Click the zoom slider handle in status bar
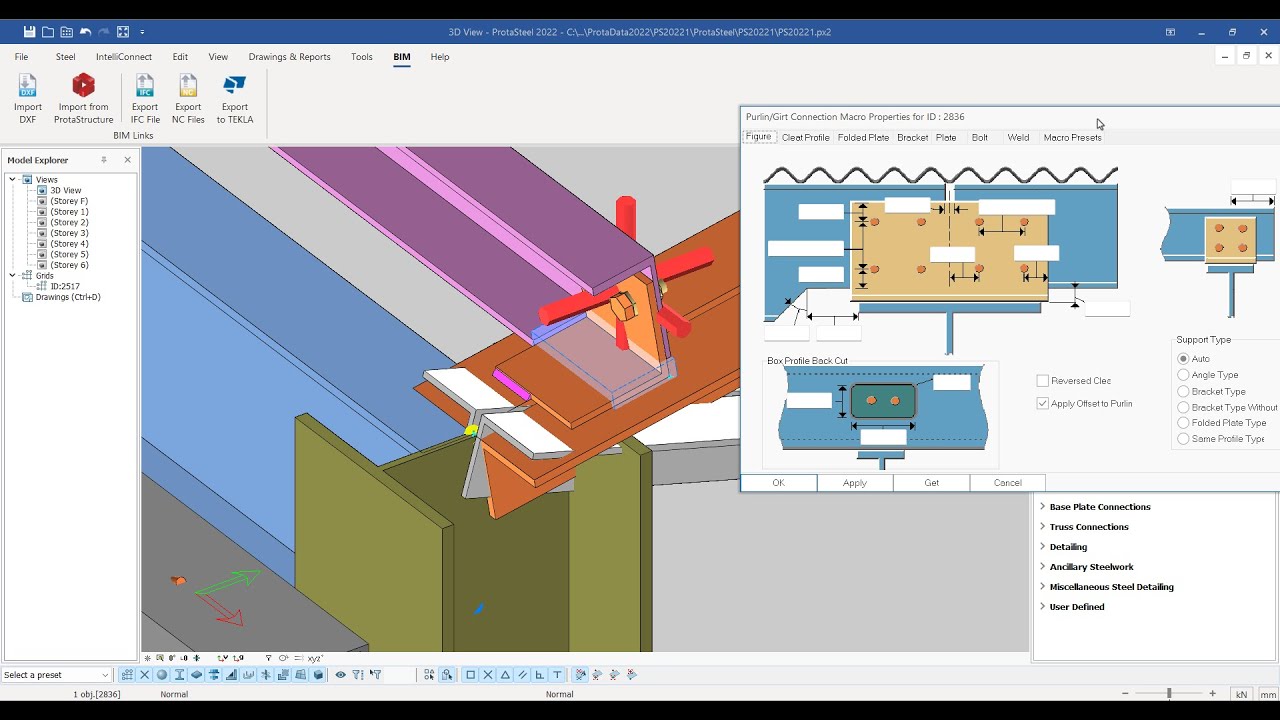This screenshot has height=720, width=1280. pyautogui.click(x=1168, y=694)
